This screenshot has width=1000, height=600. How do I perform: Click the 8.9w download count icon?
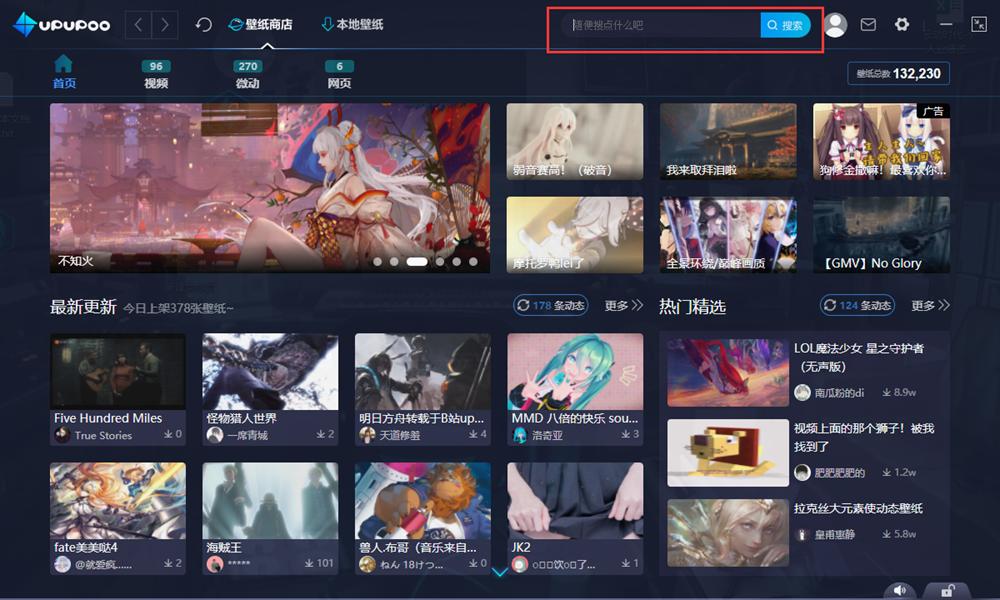(x=886, y=392)
